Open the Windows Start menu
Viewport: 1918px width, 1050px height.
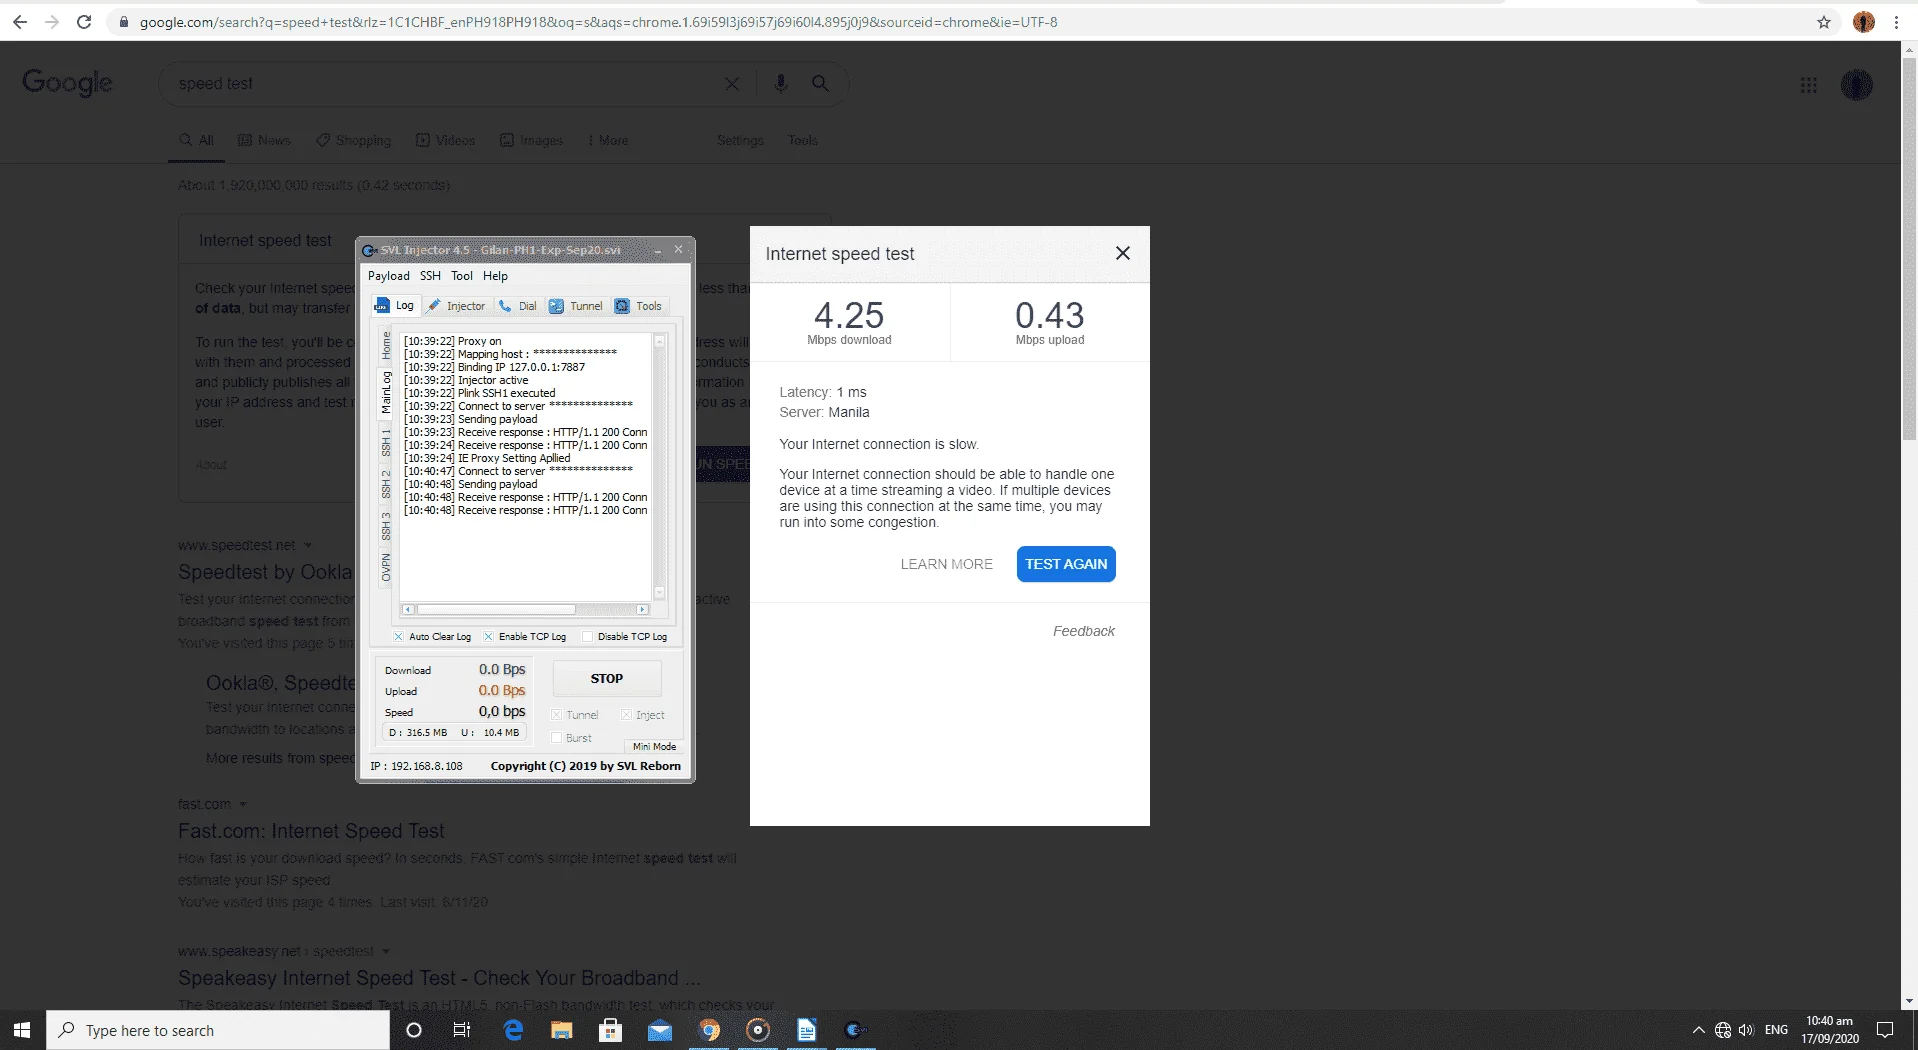22,1030
